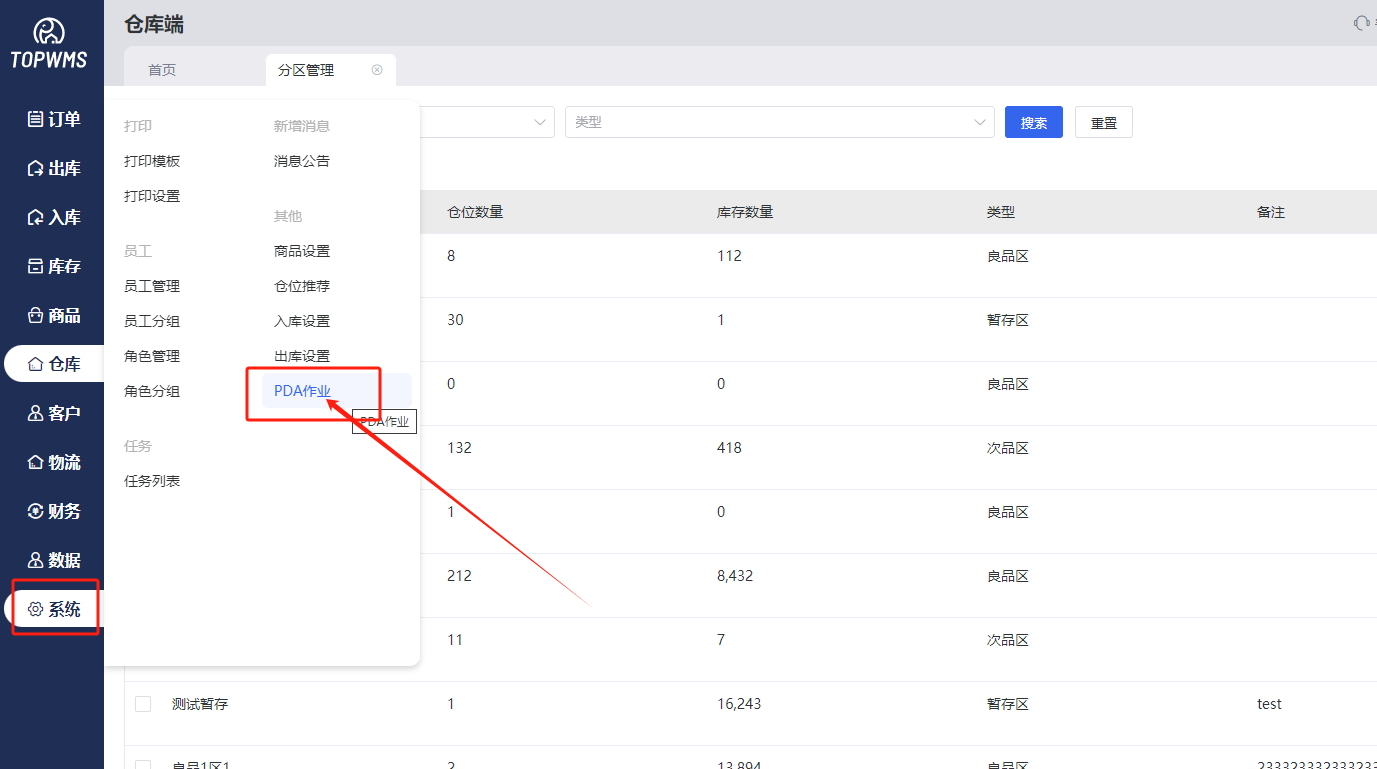1377x769 pixels.
Task: Choose 打印模板 from the flyout menu
Action: click(x=152, y=161)
